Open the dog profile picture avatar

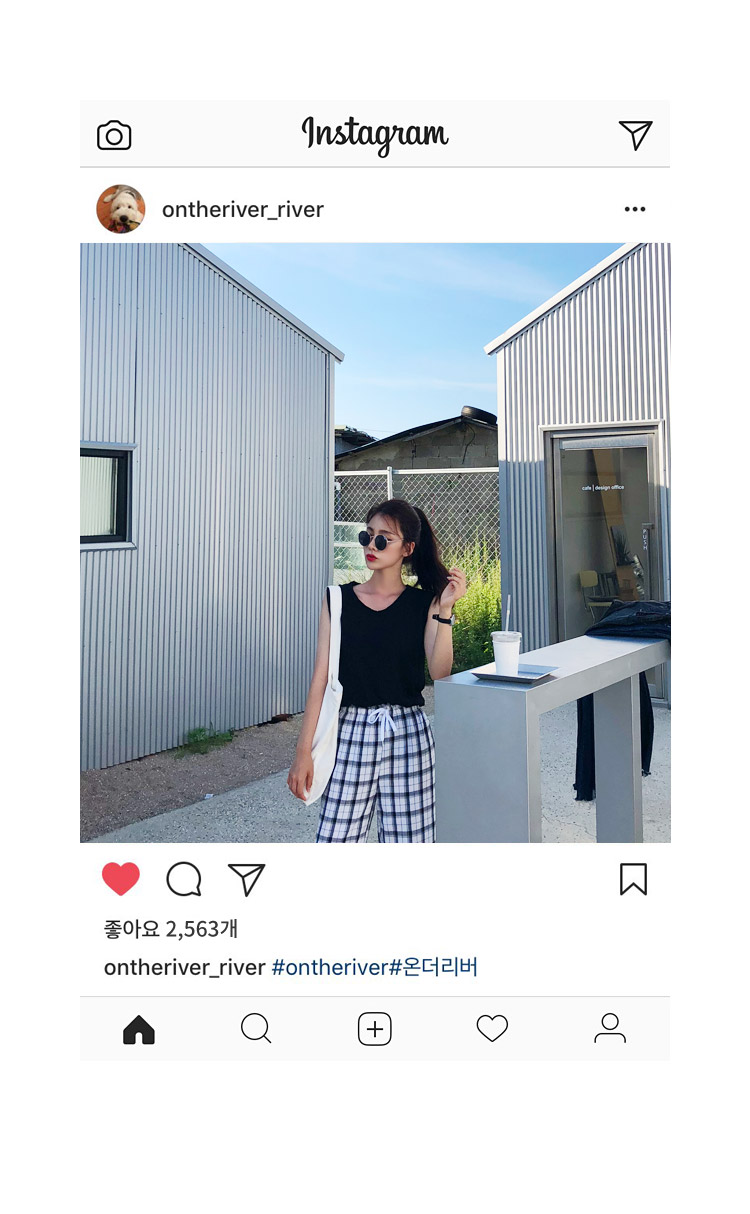coord(121,209)
